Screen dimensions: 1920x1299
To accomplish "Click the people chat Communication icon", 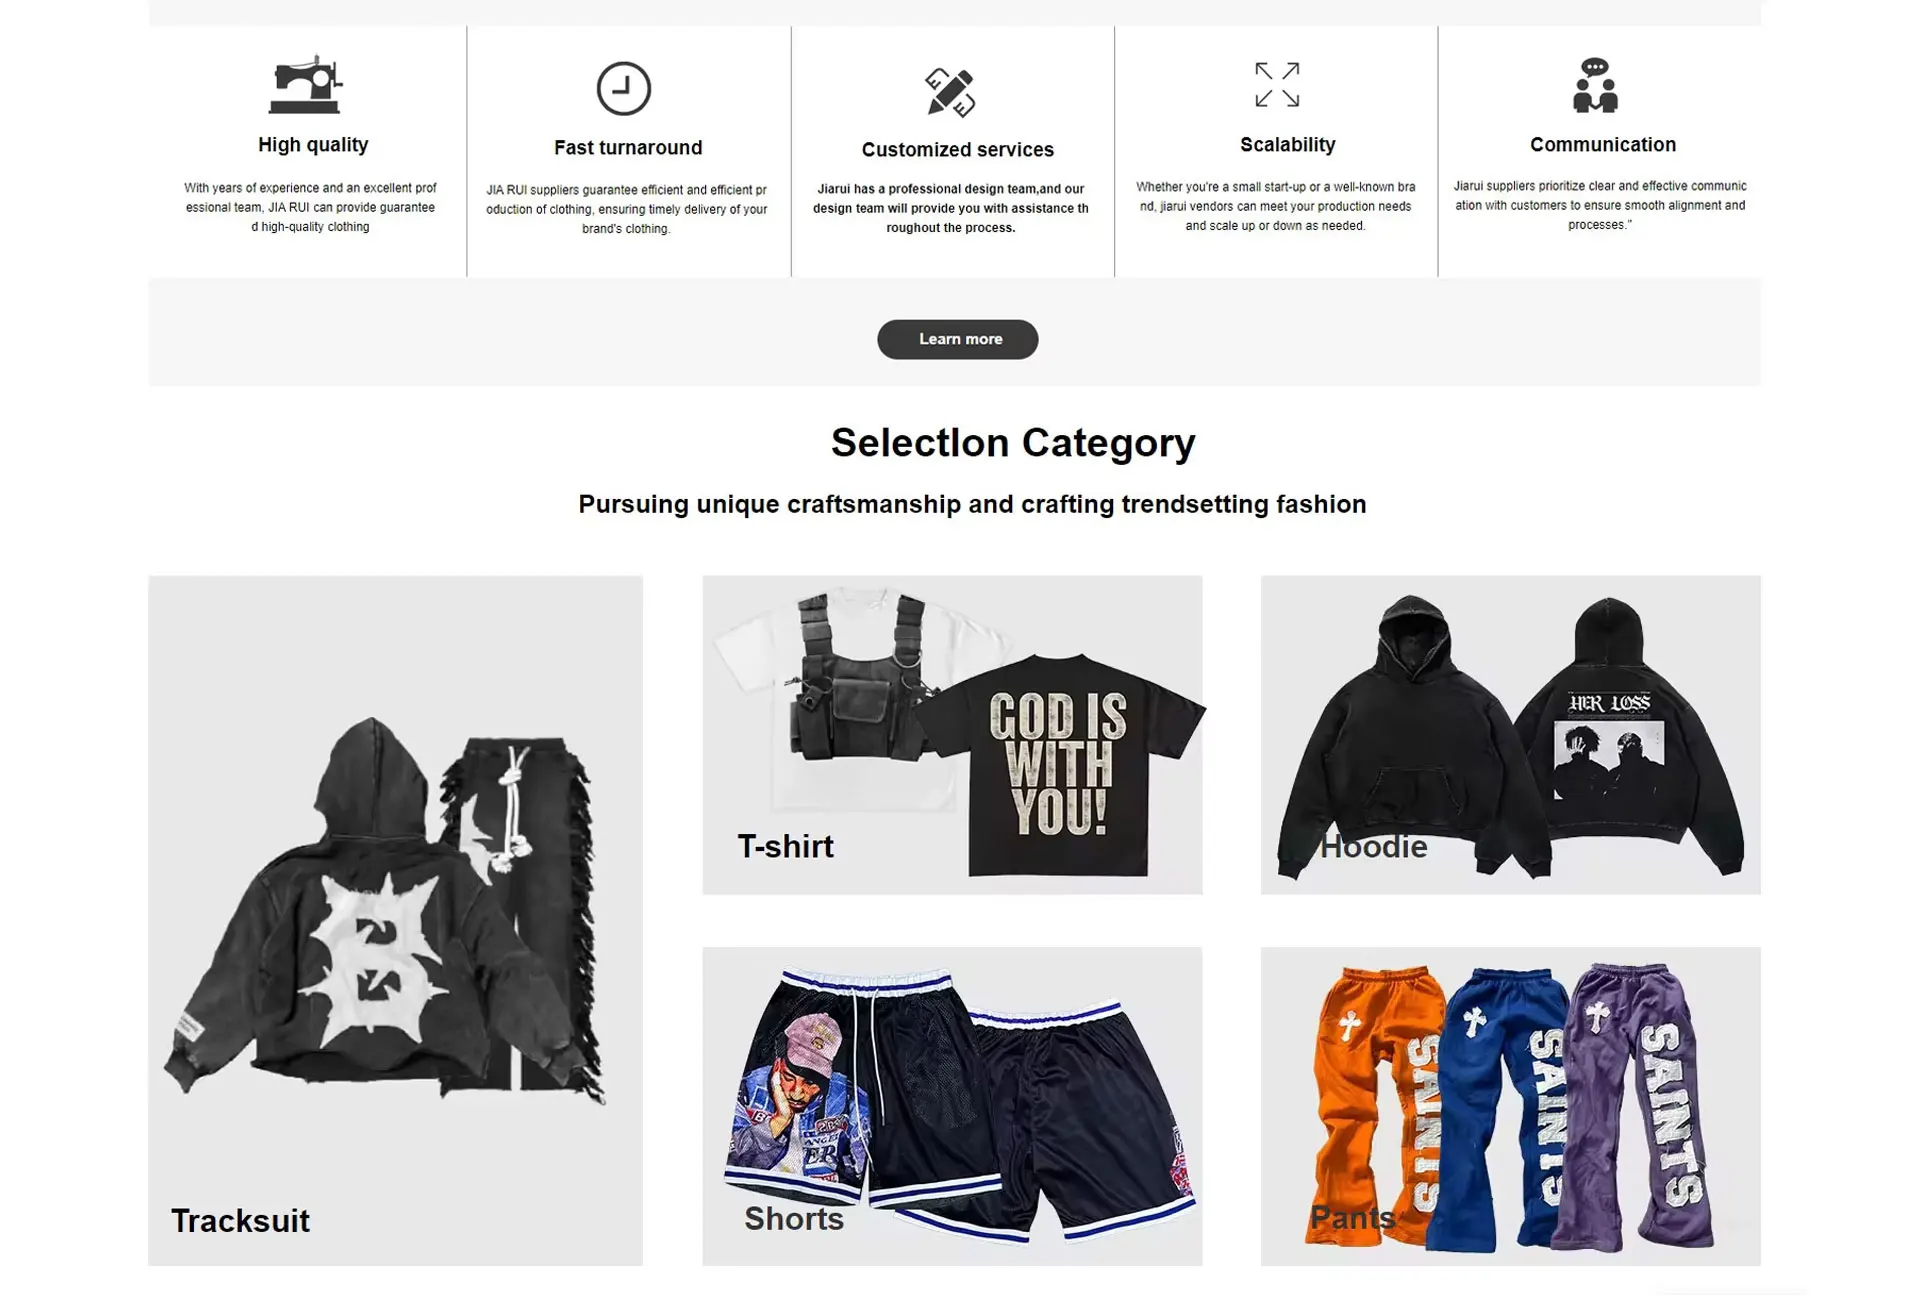I will click(x=1595, y=85).
